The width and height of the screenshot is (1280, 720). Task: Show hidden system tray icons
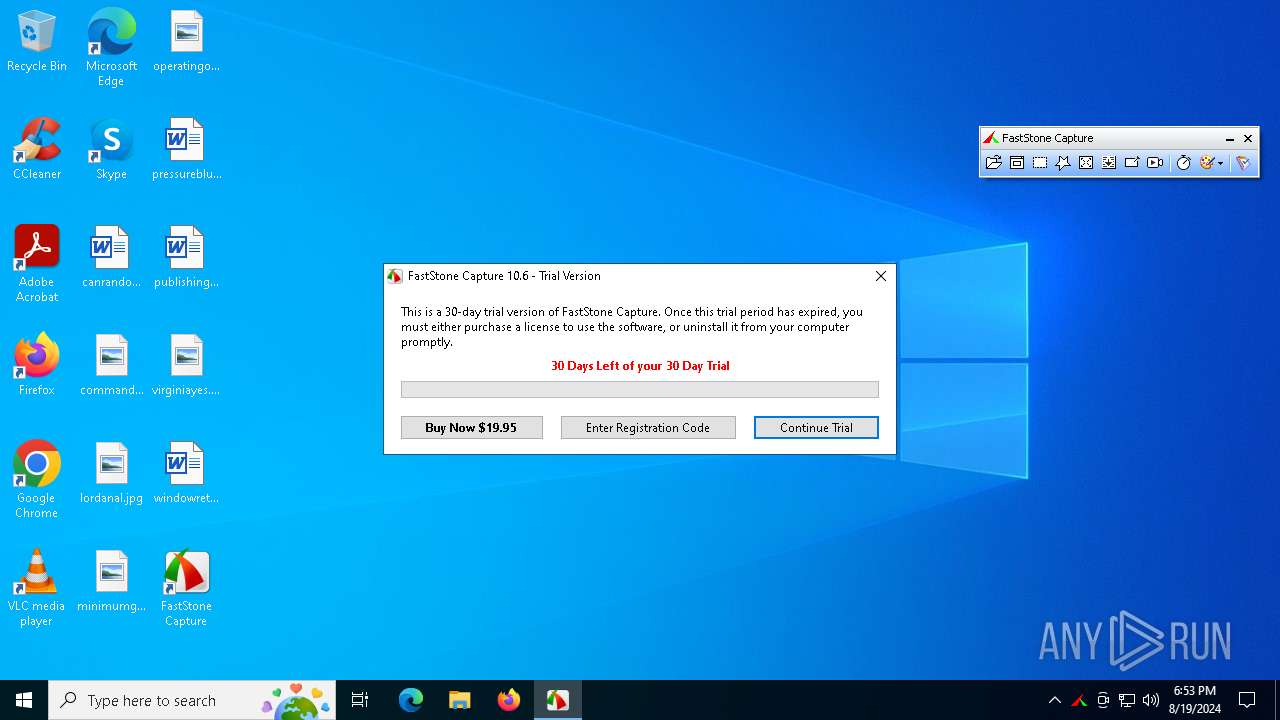[x=1055, y=700]
